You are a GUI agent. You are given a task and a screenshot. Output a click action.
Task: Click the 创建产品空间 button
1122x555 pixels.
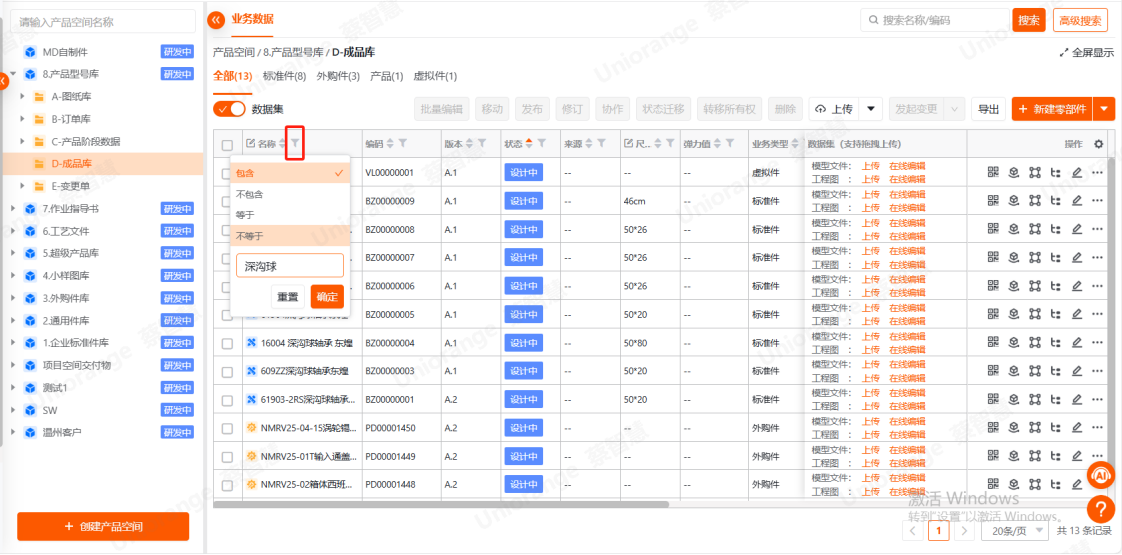103,526
